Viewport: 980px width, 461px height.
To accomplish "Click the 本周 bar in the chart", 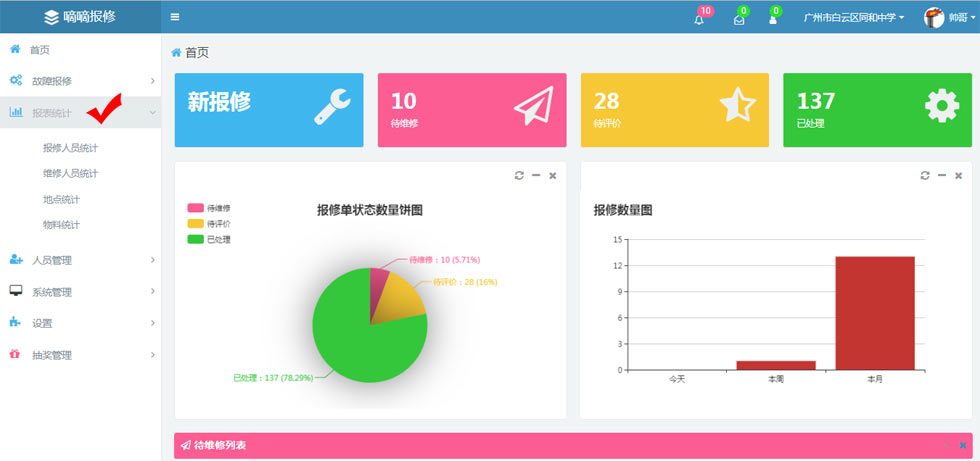I will [x=776, y=365].
